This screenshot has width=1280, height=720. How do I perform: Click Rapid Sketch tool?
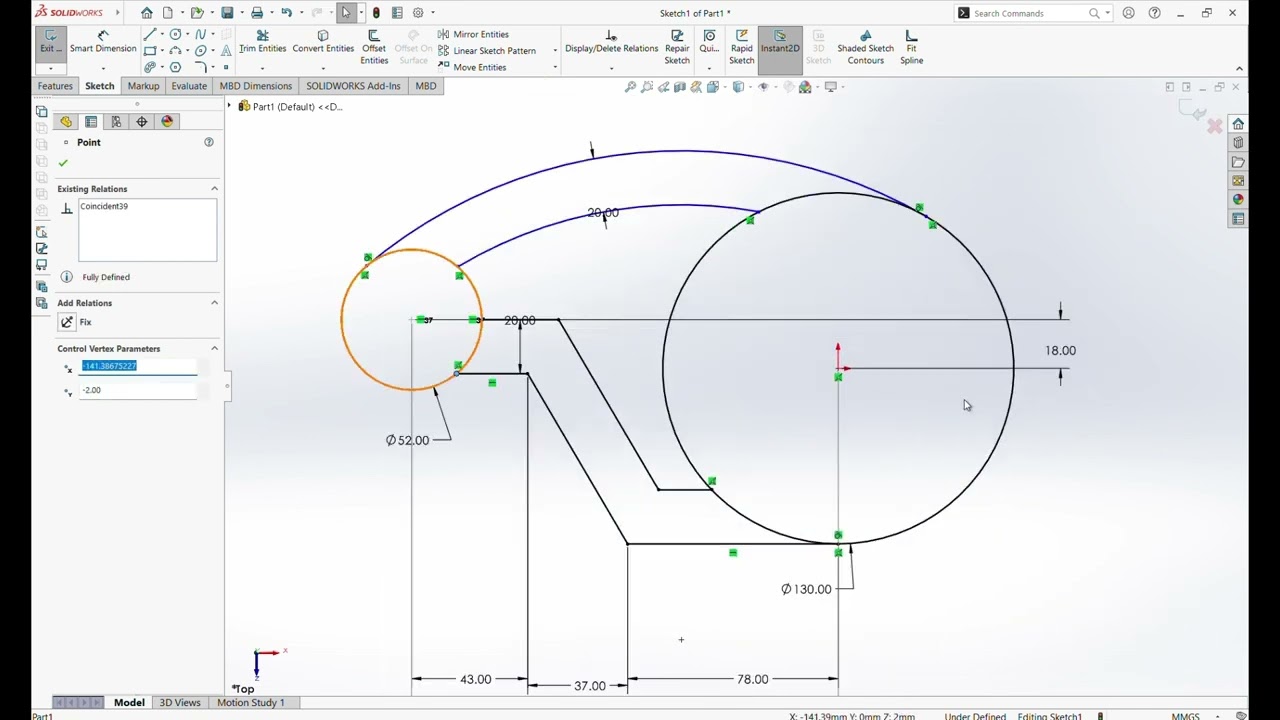point(741,47)
